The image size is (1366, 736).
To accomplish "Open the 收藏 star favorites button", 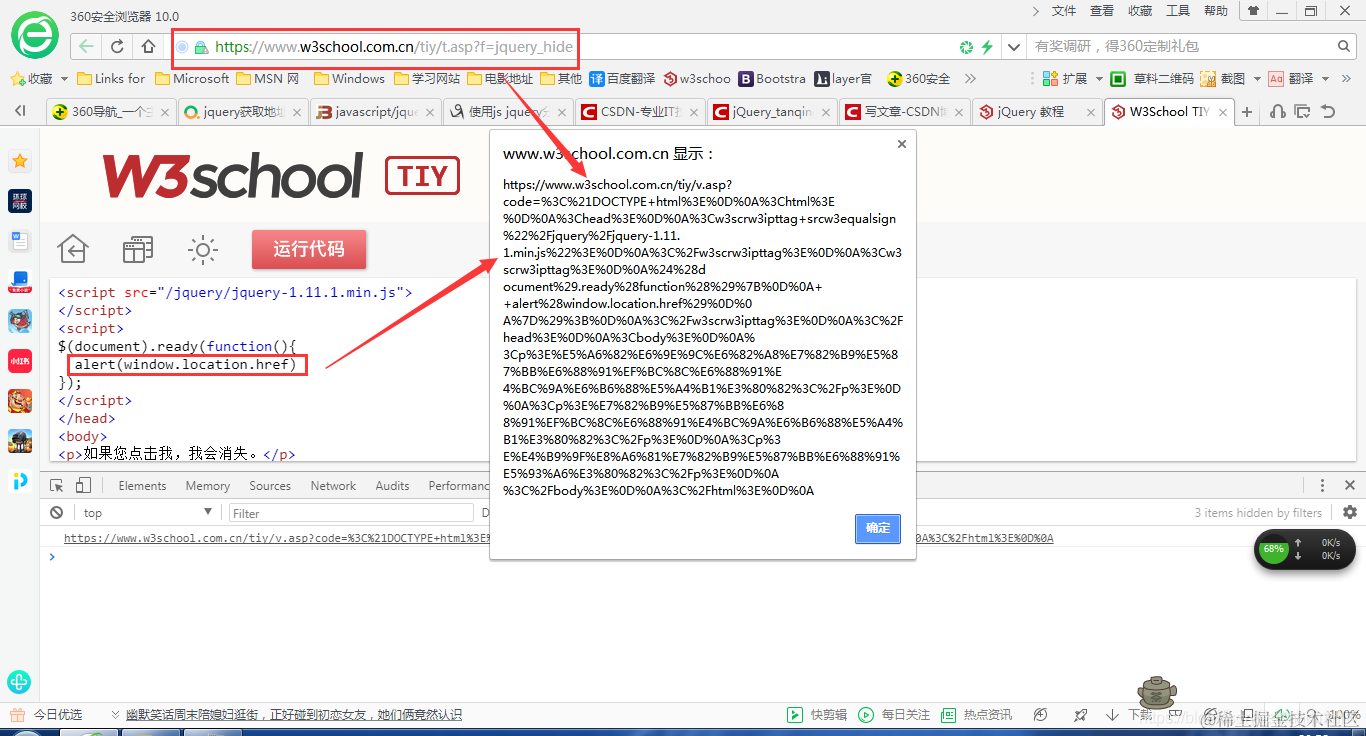I will click(x=32, y=78).
